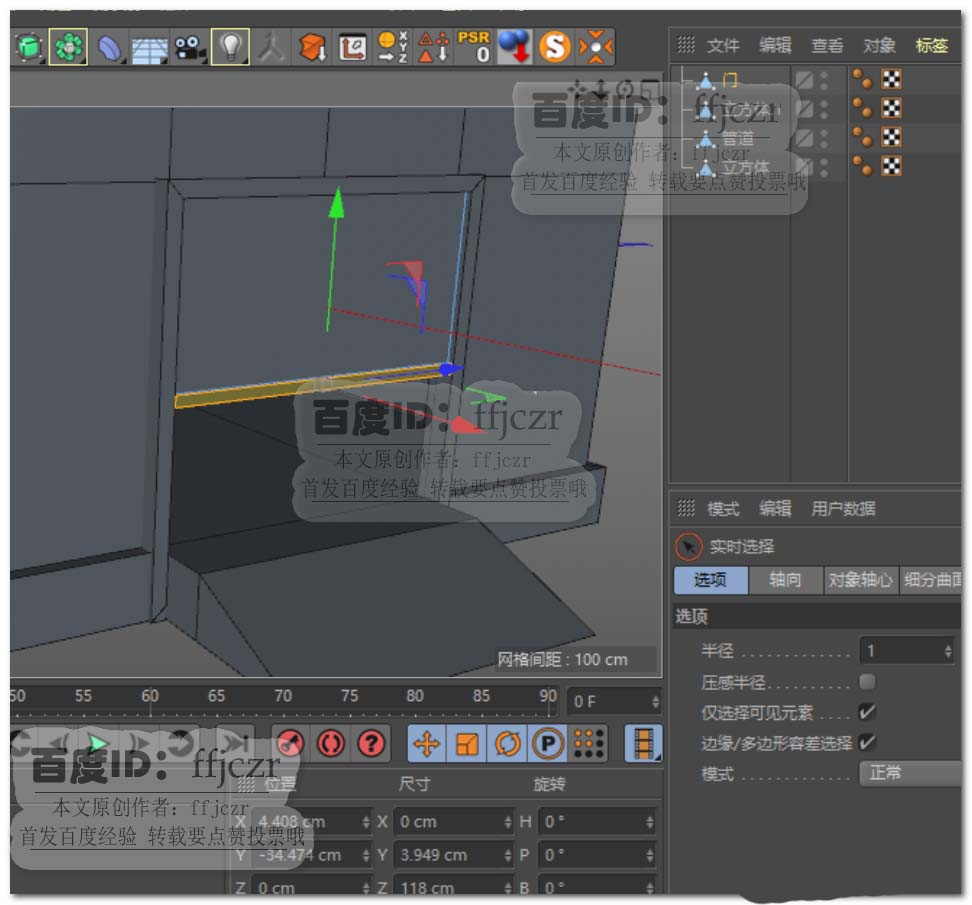Click the red question mark keyframe icon
The image size is (972, 905).
pos(371,743)
